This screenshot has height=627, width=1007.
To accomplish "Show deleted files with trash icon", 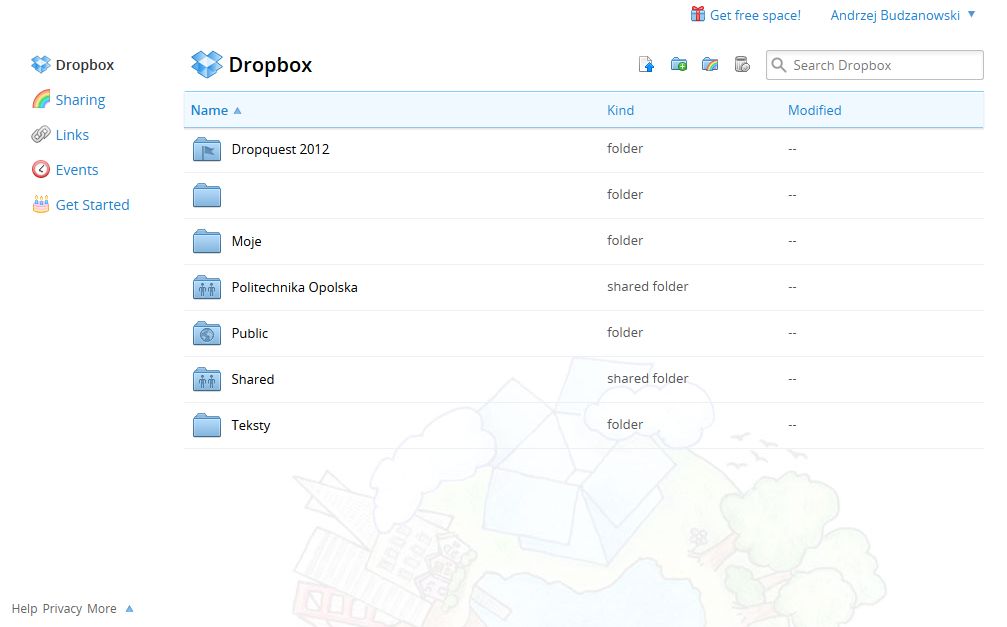I will tap(741, 65).
